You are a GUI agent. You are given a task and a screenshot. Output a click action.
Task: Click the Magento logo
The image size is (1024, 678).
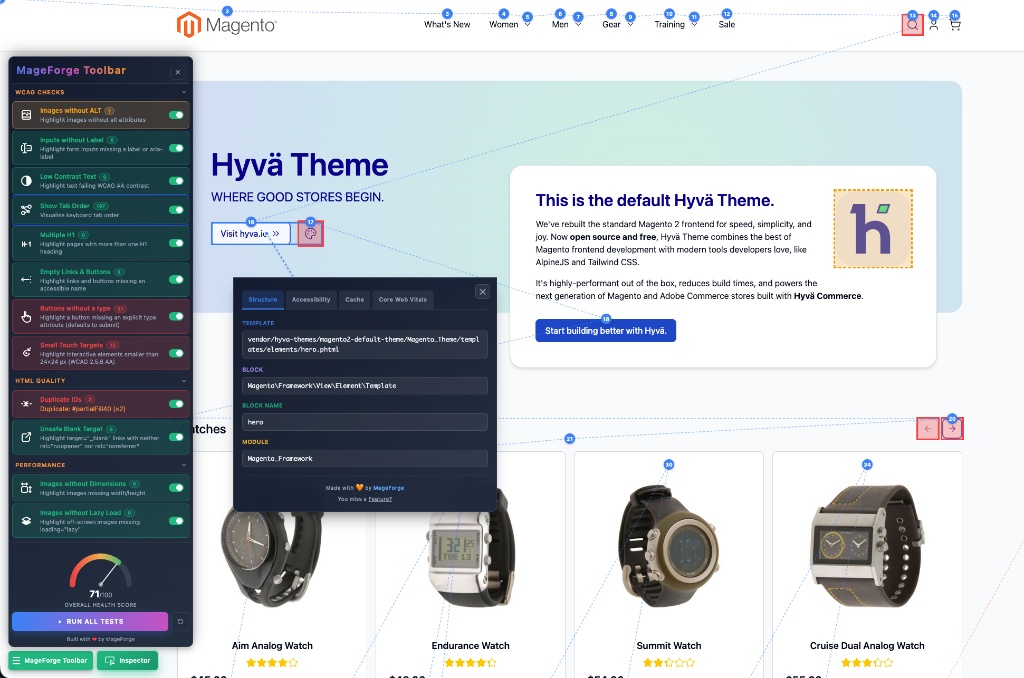(227, 25)
